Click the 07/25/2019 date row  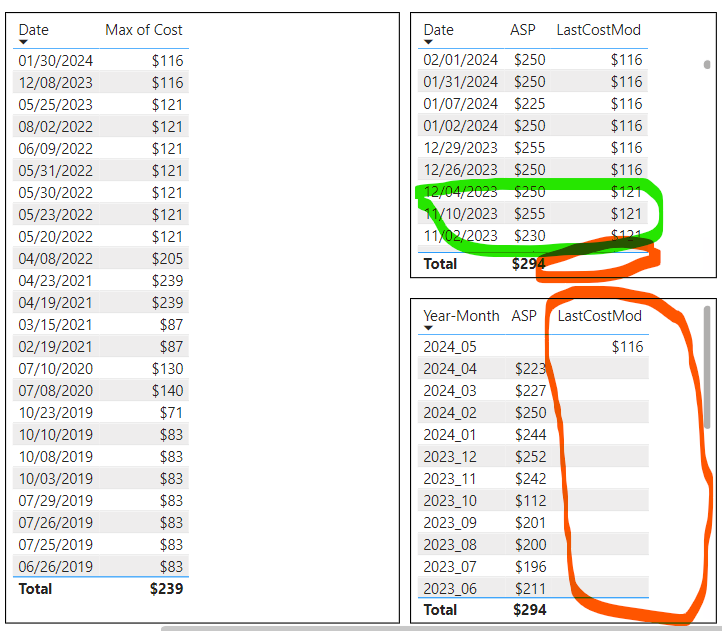[x=101, y=544]
